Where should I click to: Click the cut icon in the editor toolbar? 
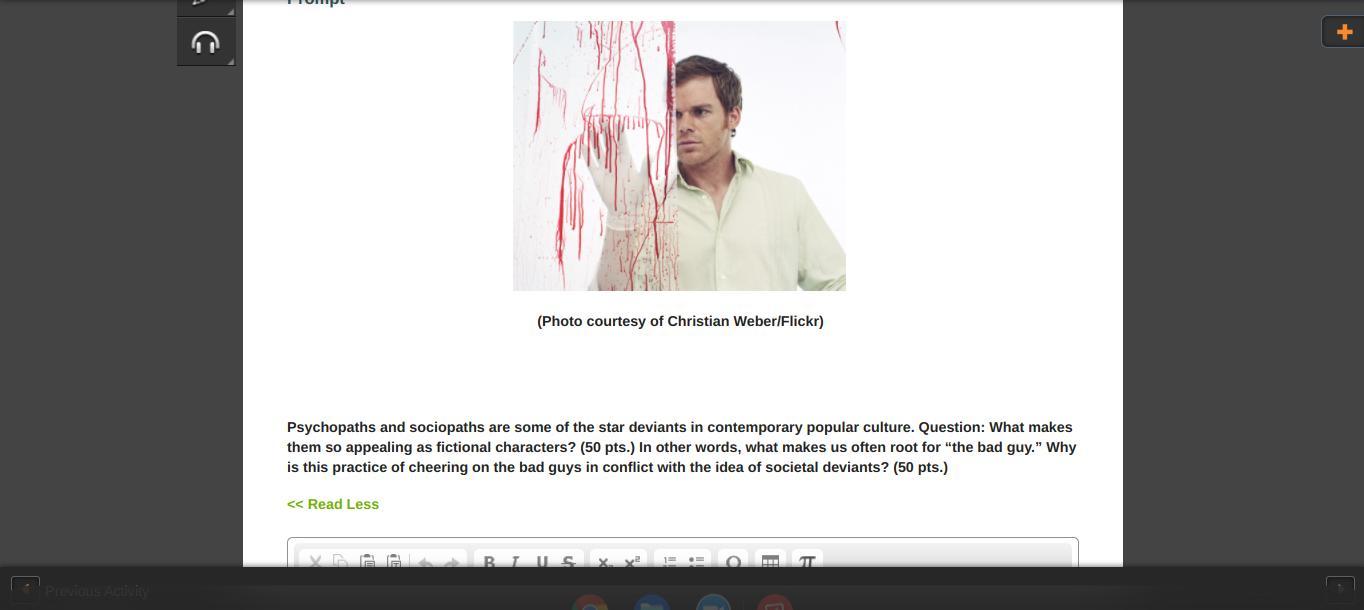click(x=315, y=562)
